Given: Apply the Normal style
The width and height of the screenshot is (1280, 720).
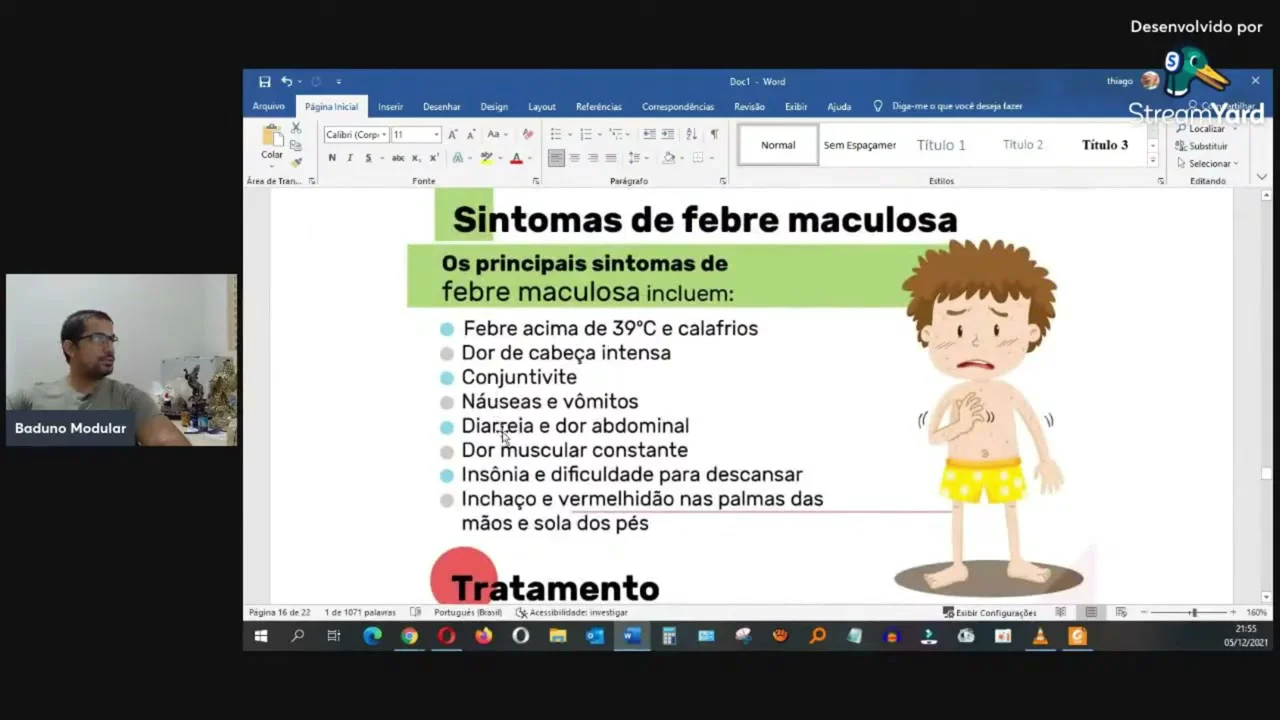Looking at the screenshot, I should (x=778, y=145).
